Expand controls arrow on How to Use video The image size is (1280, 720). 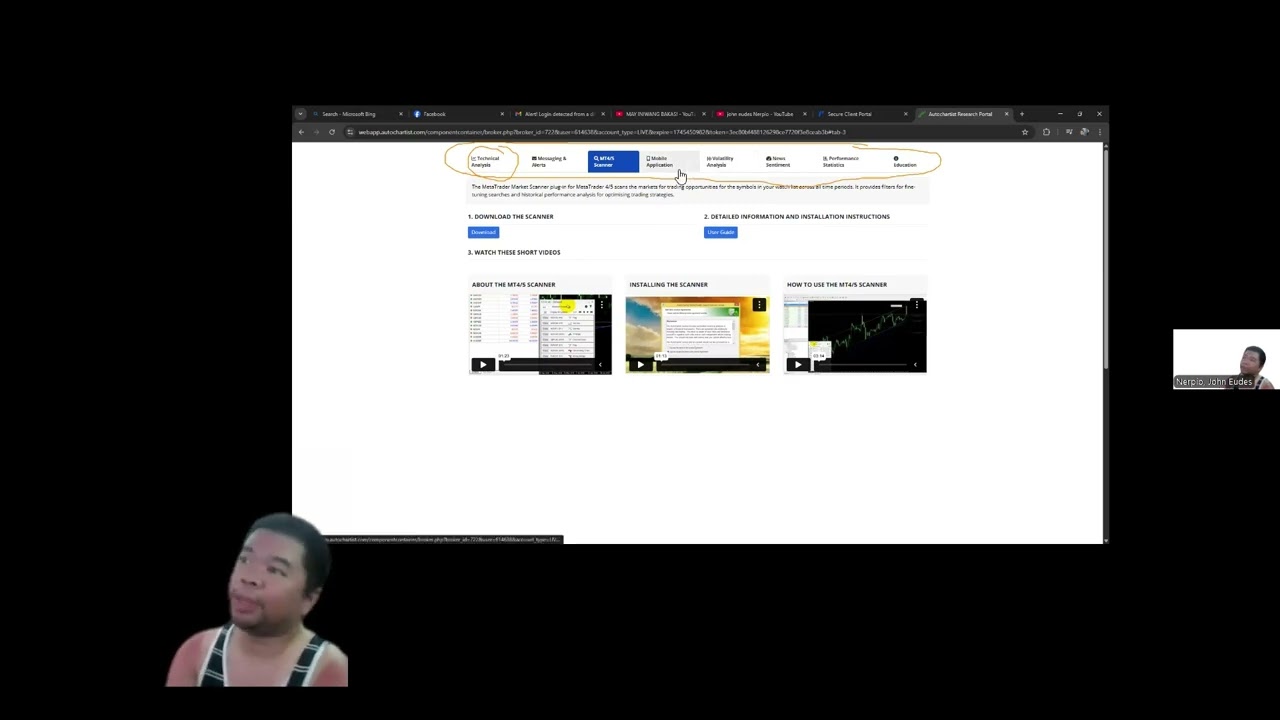tap(915, 365)
